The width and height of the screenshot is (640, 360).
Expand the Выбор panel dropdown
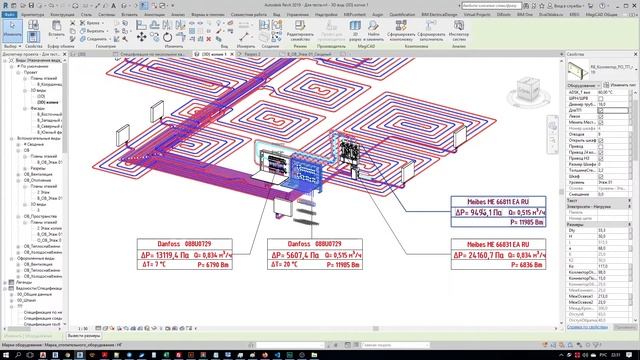pyautogui.click(x=13, y=47)
